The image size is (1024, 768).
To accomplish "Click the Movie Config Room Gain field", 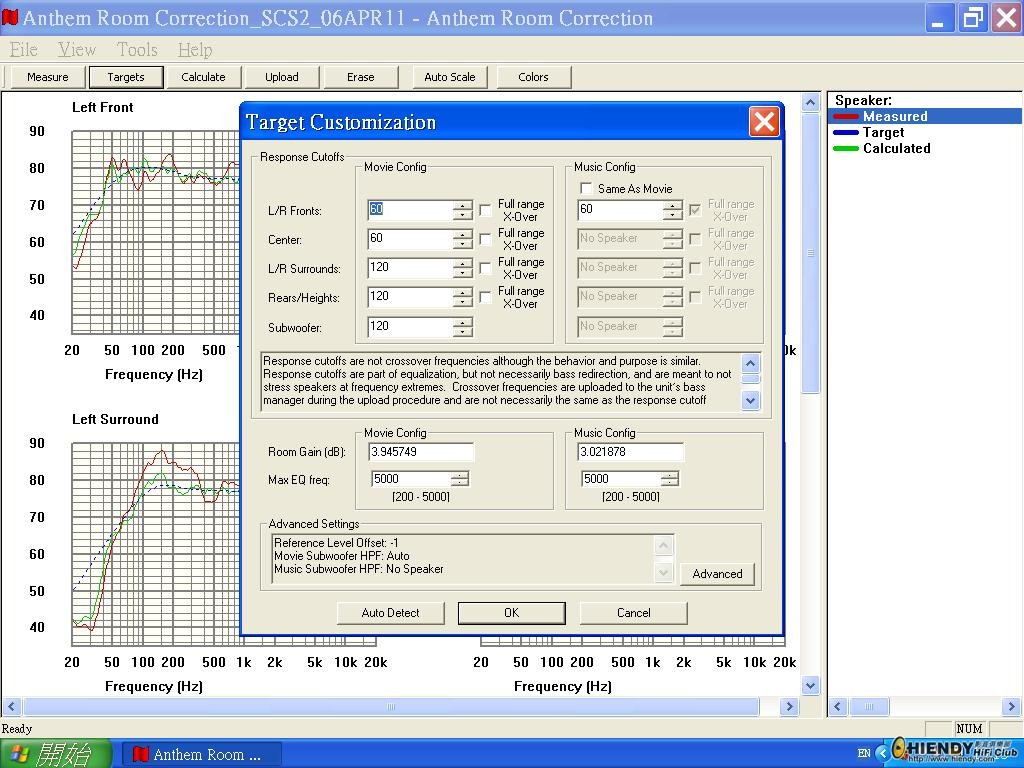I will click(421, 452).
